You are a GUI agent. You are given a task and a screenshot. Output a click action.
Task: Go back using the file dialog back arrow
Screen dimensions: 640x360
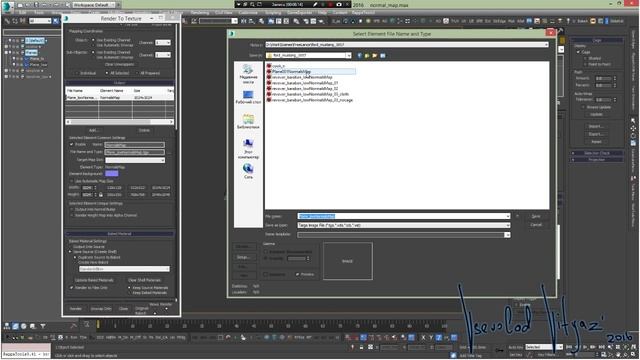click(359, 56)
